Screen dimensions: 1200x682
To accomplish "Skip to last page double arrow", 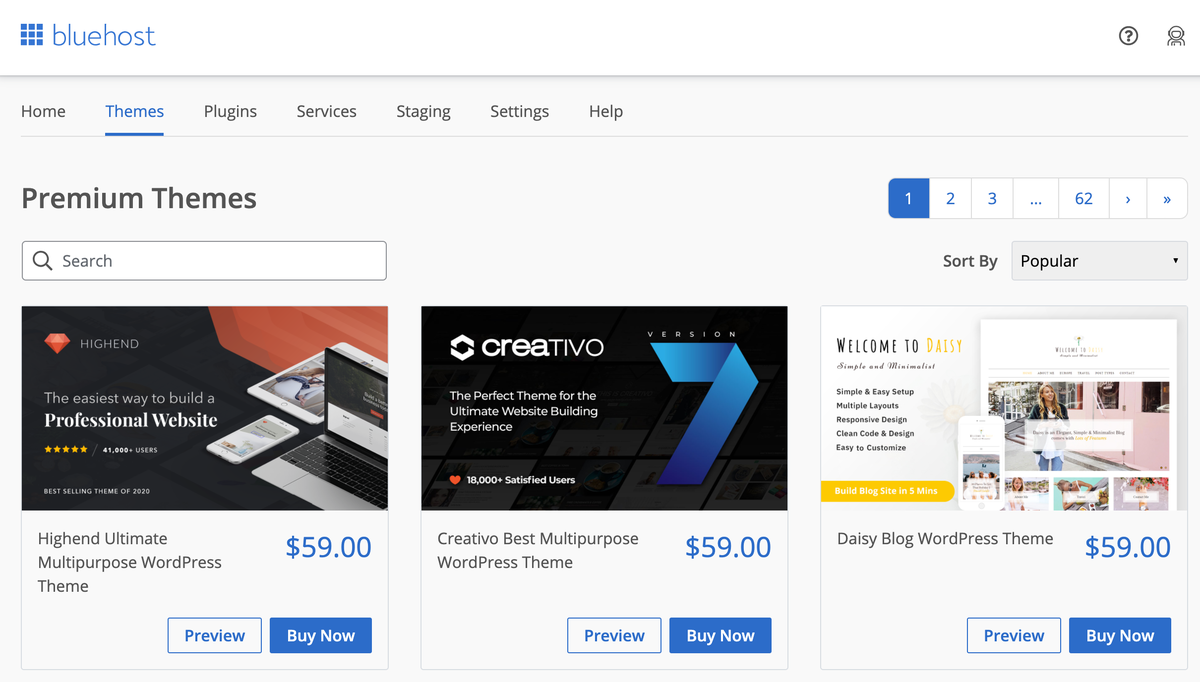I will pos(1167,198).
